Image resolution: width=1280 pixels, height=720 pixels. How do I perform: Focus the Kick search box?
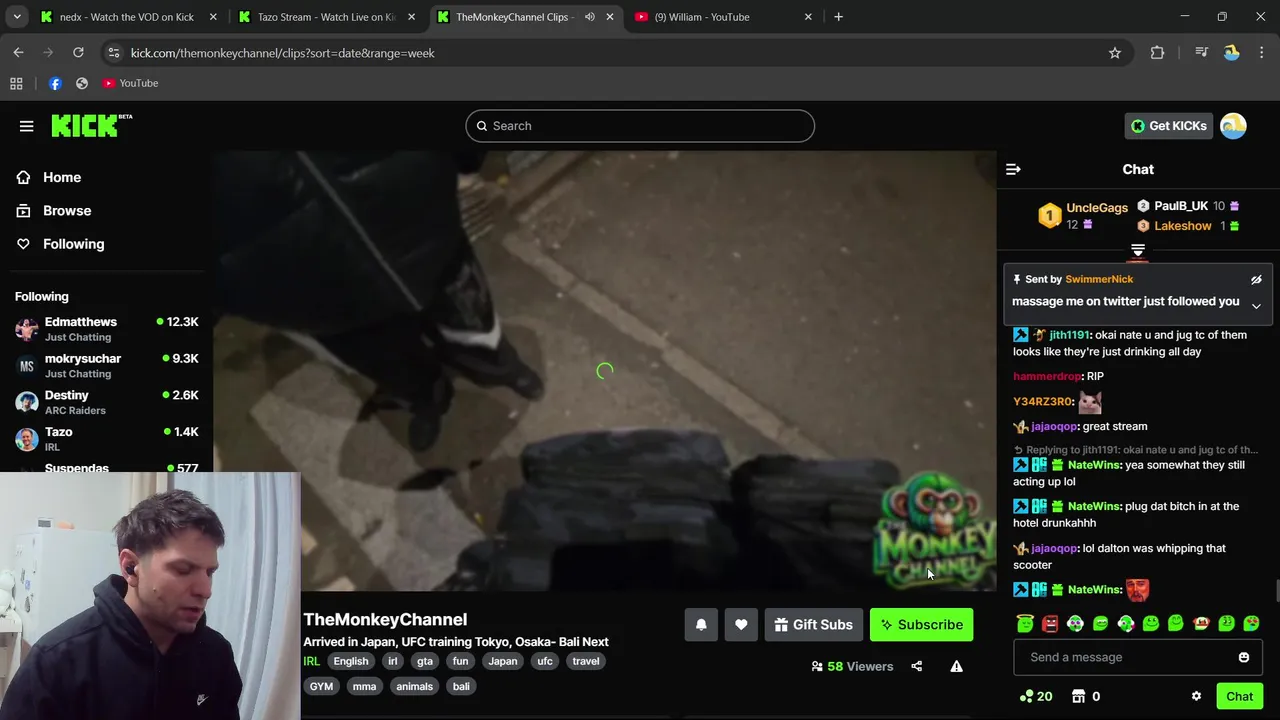click(x=640, y=126)
